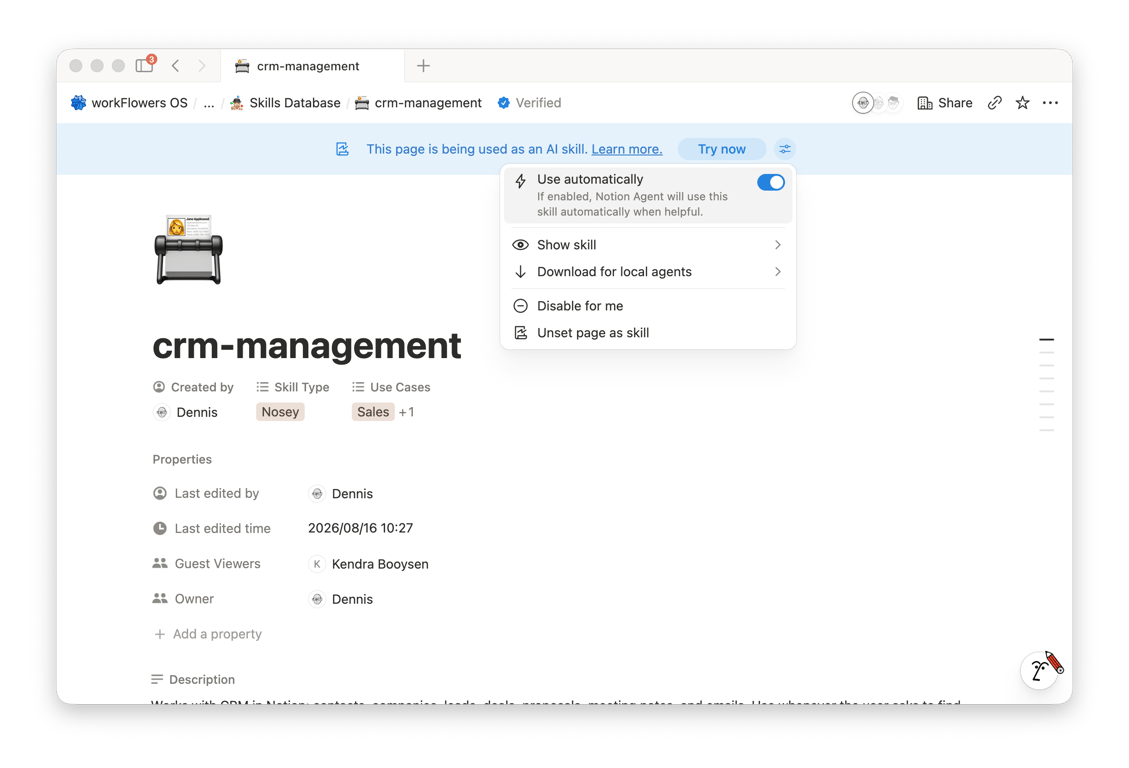Viewport: 1129px width, 768px height.
Task: Click the download arrow icon
Action: [x=521, y=271]
